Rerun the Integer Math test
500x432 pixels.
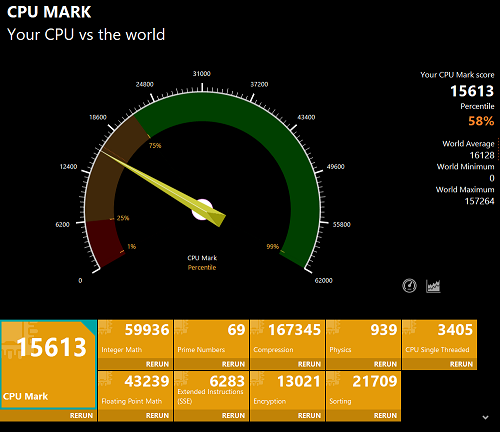click(x=157, y=364)
